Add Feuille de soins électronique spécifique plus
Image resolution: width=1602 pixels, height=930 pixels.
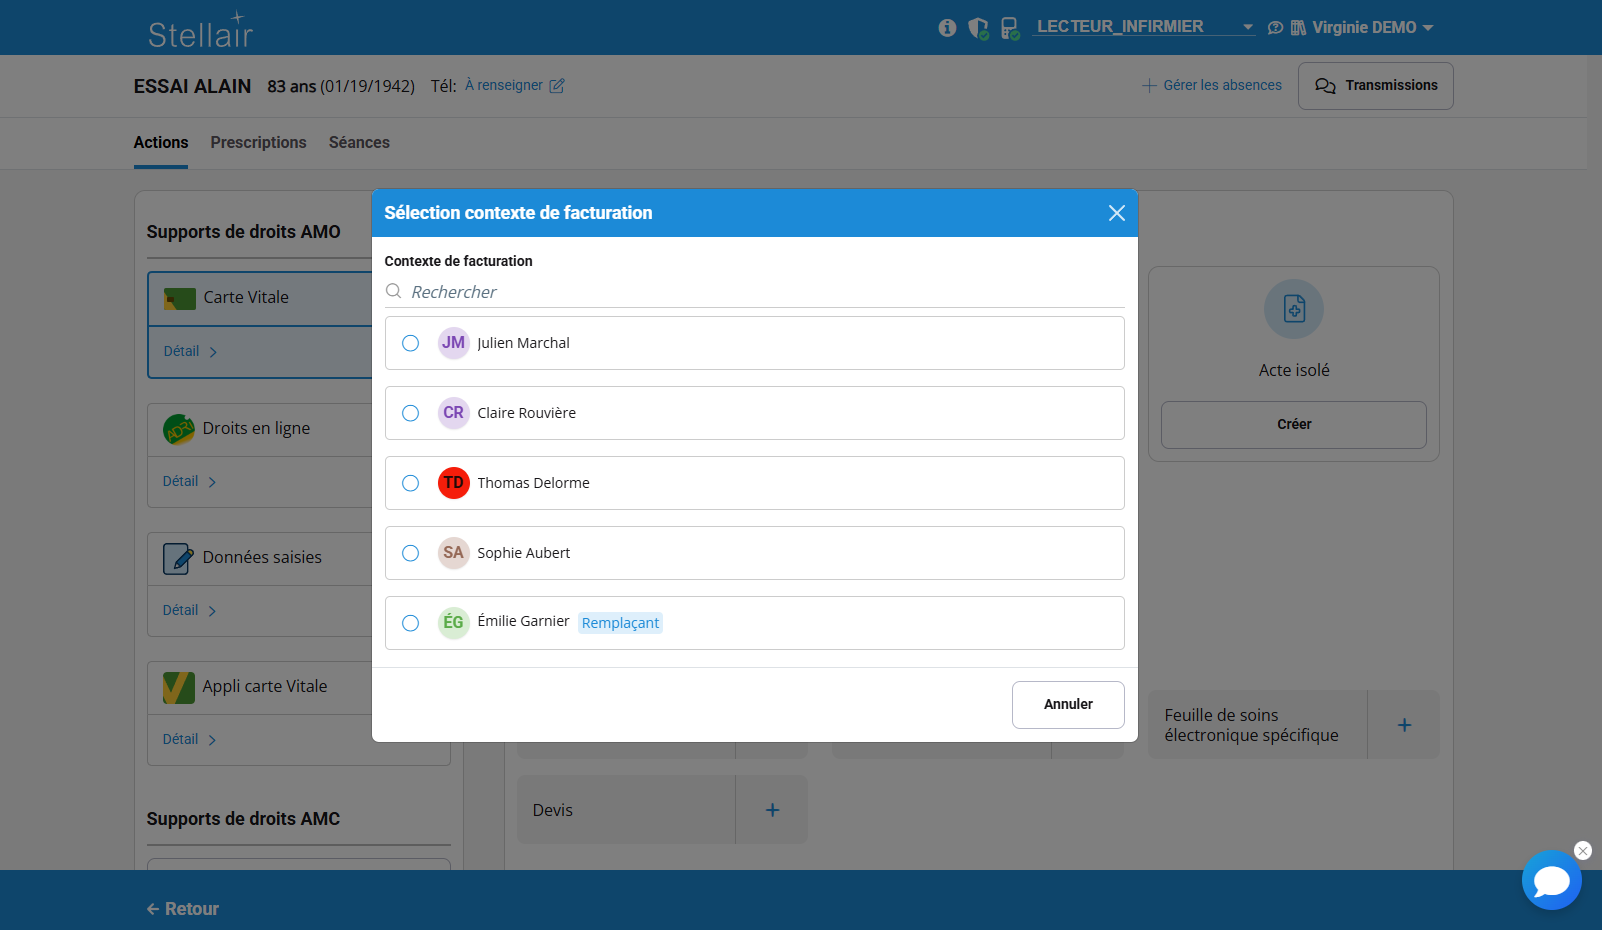[1404, 725]
